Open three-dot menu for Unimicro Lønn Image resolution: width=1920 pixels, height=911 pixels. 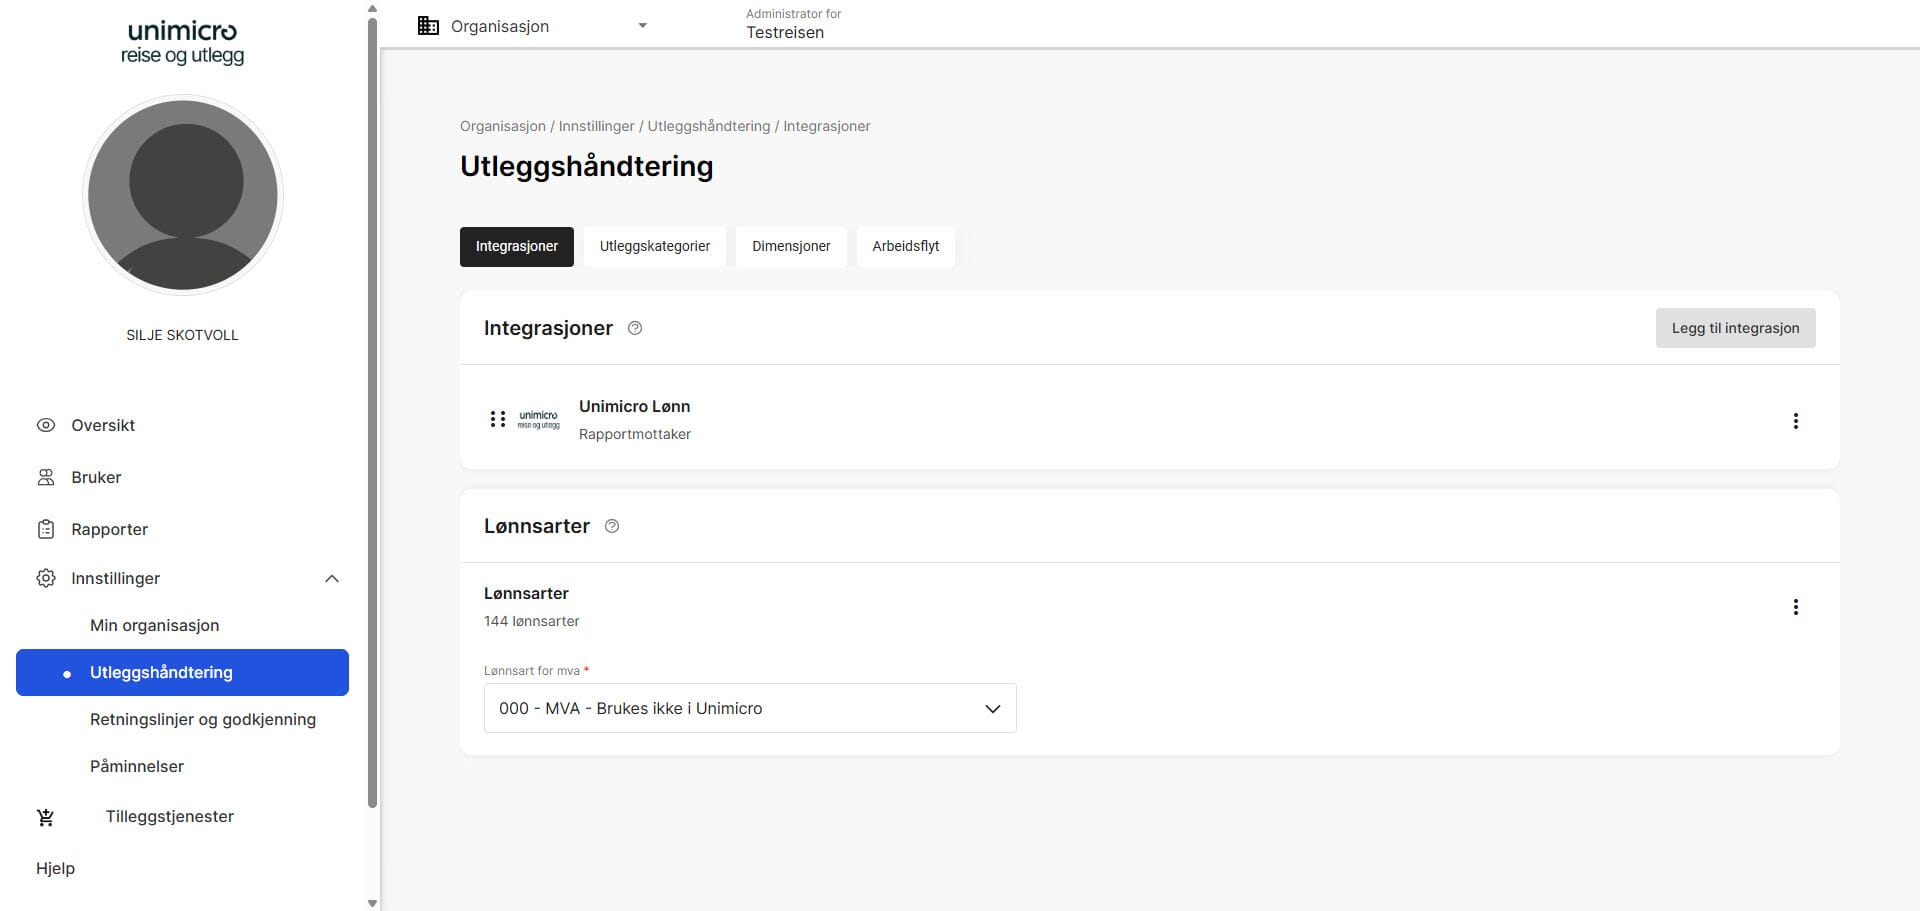coord(1795,421)
